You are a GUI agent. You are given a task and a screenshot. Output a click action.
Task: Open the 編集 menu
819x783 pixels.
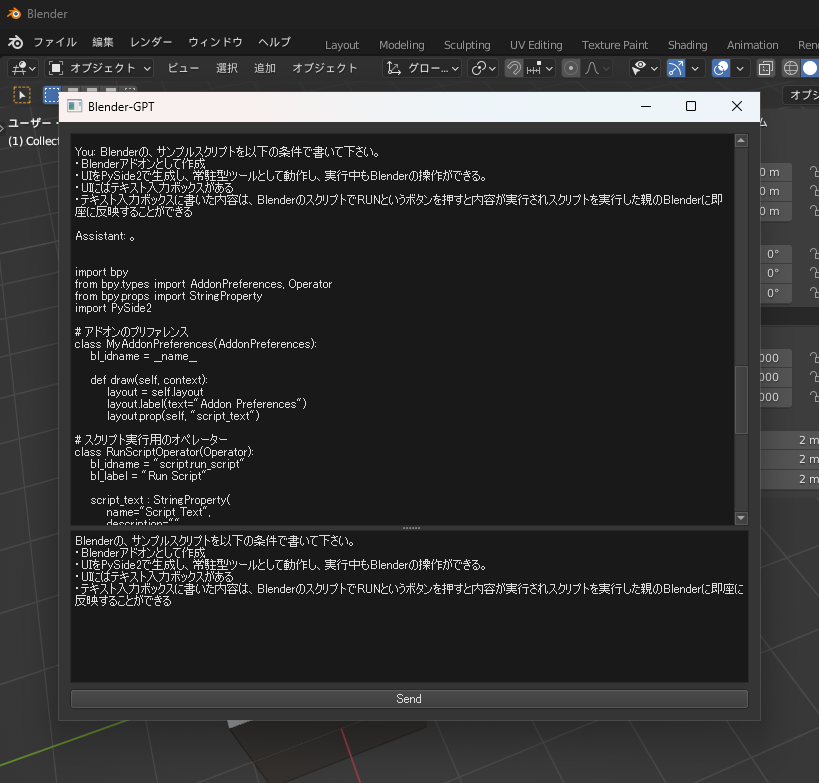click(x=103, y=42)
